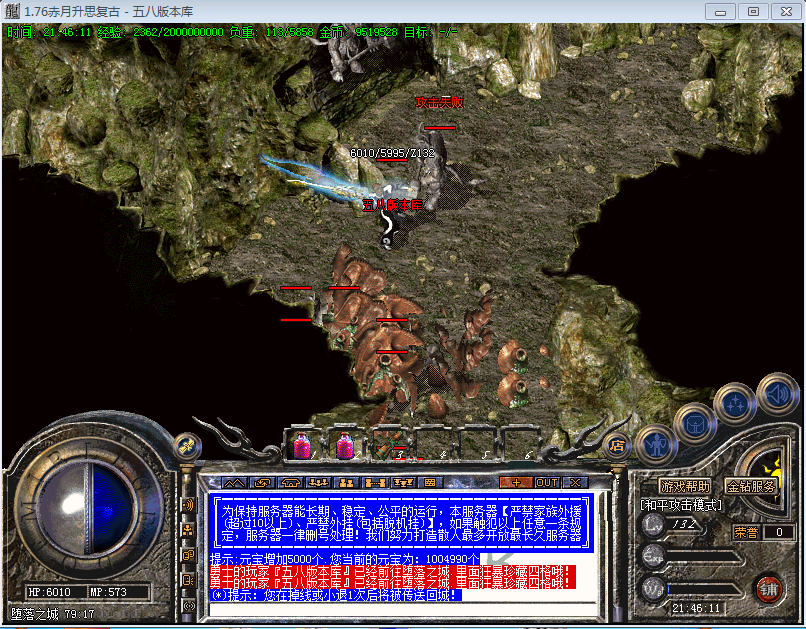This screenshot has height=629, width=806.
Task: Click the three-trophy icon in chat toolbar
Action: (x=403, y=483)
